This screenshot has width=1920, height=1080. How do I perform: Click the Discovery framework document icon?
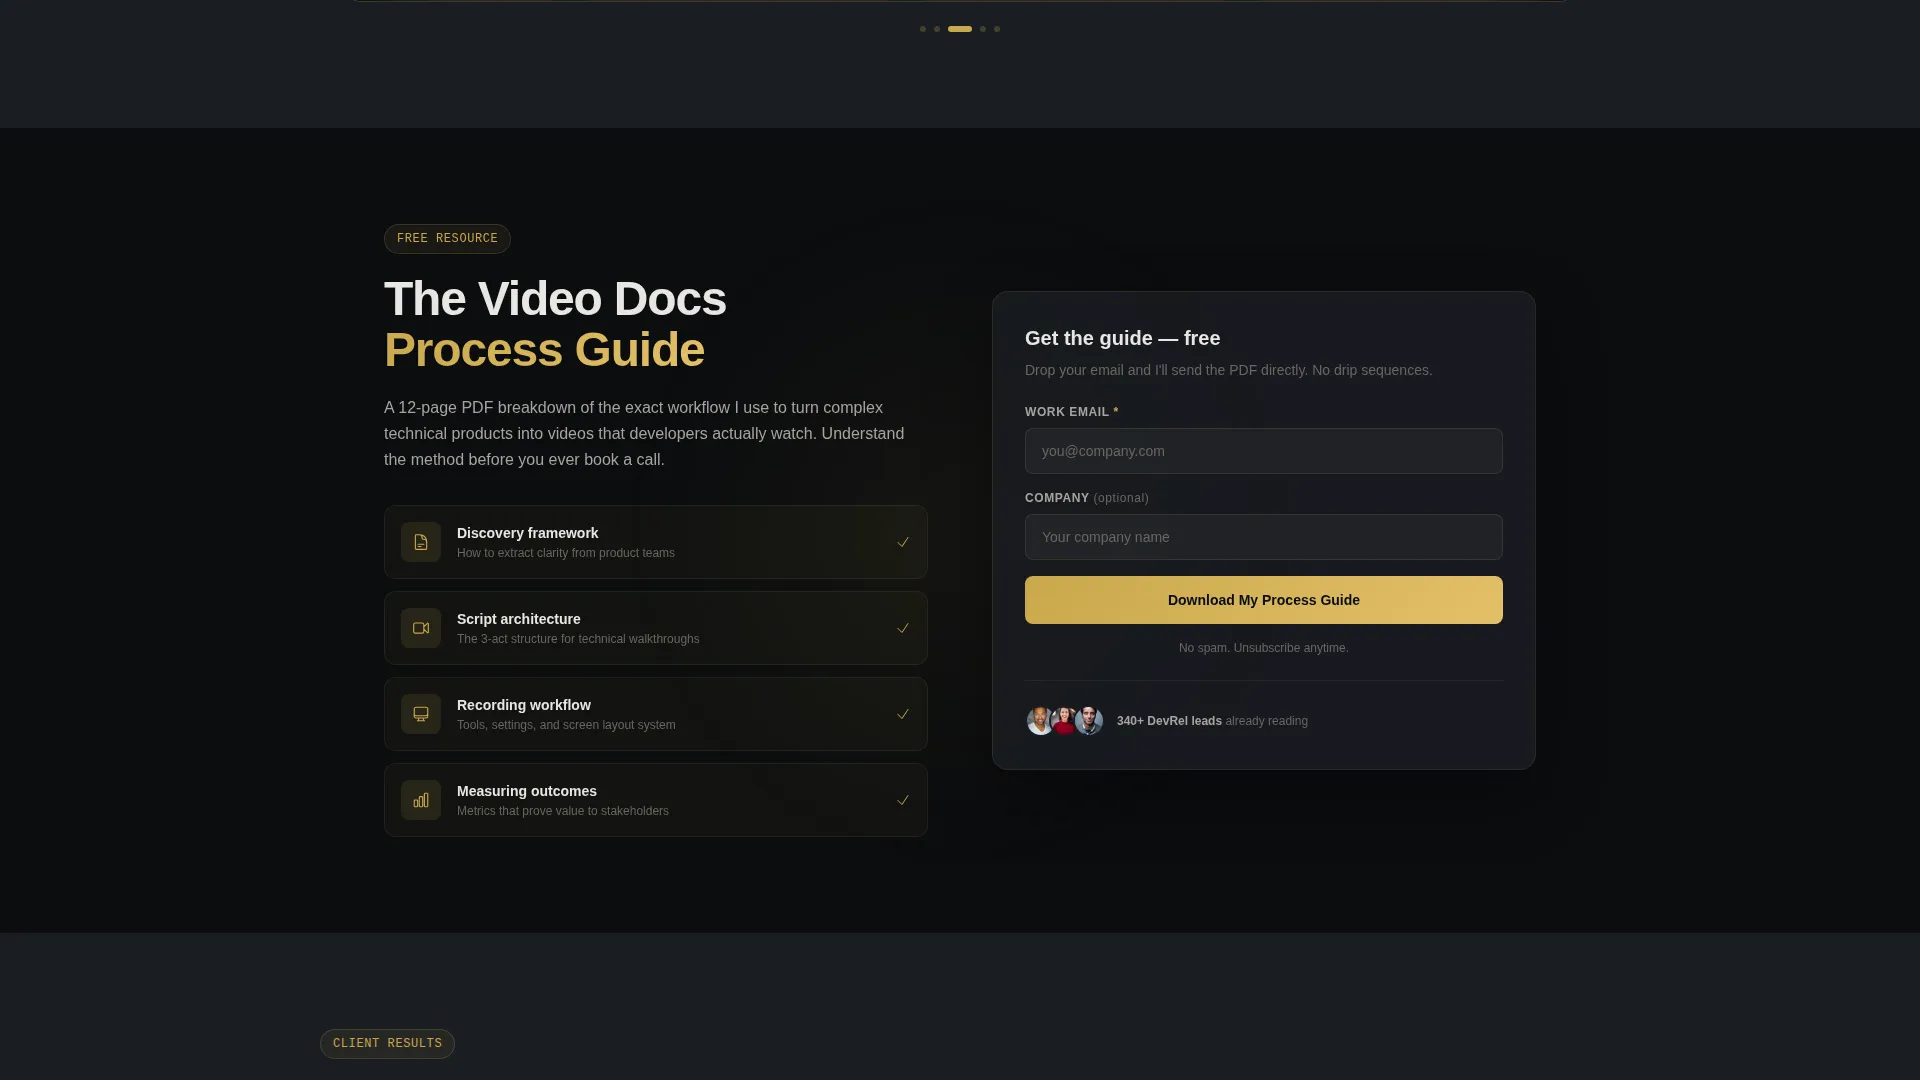point(421,542)
